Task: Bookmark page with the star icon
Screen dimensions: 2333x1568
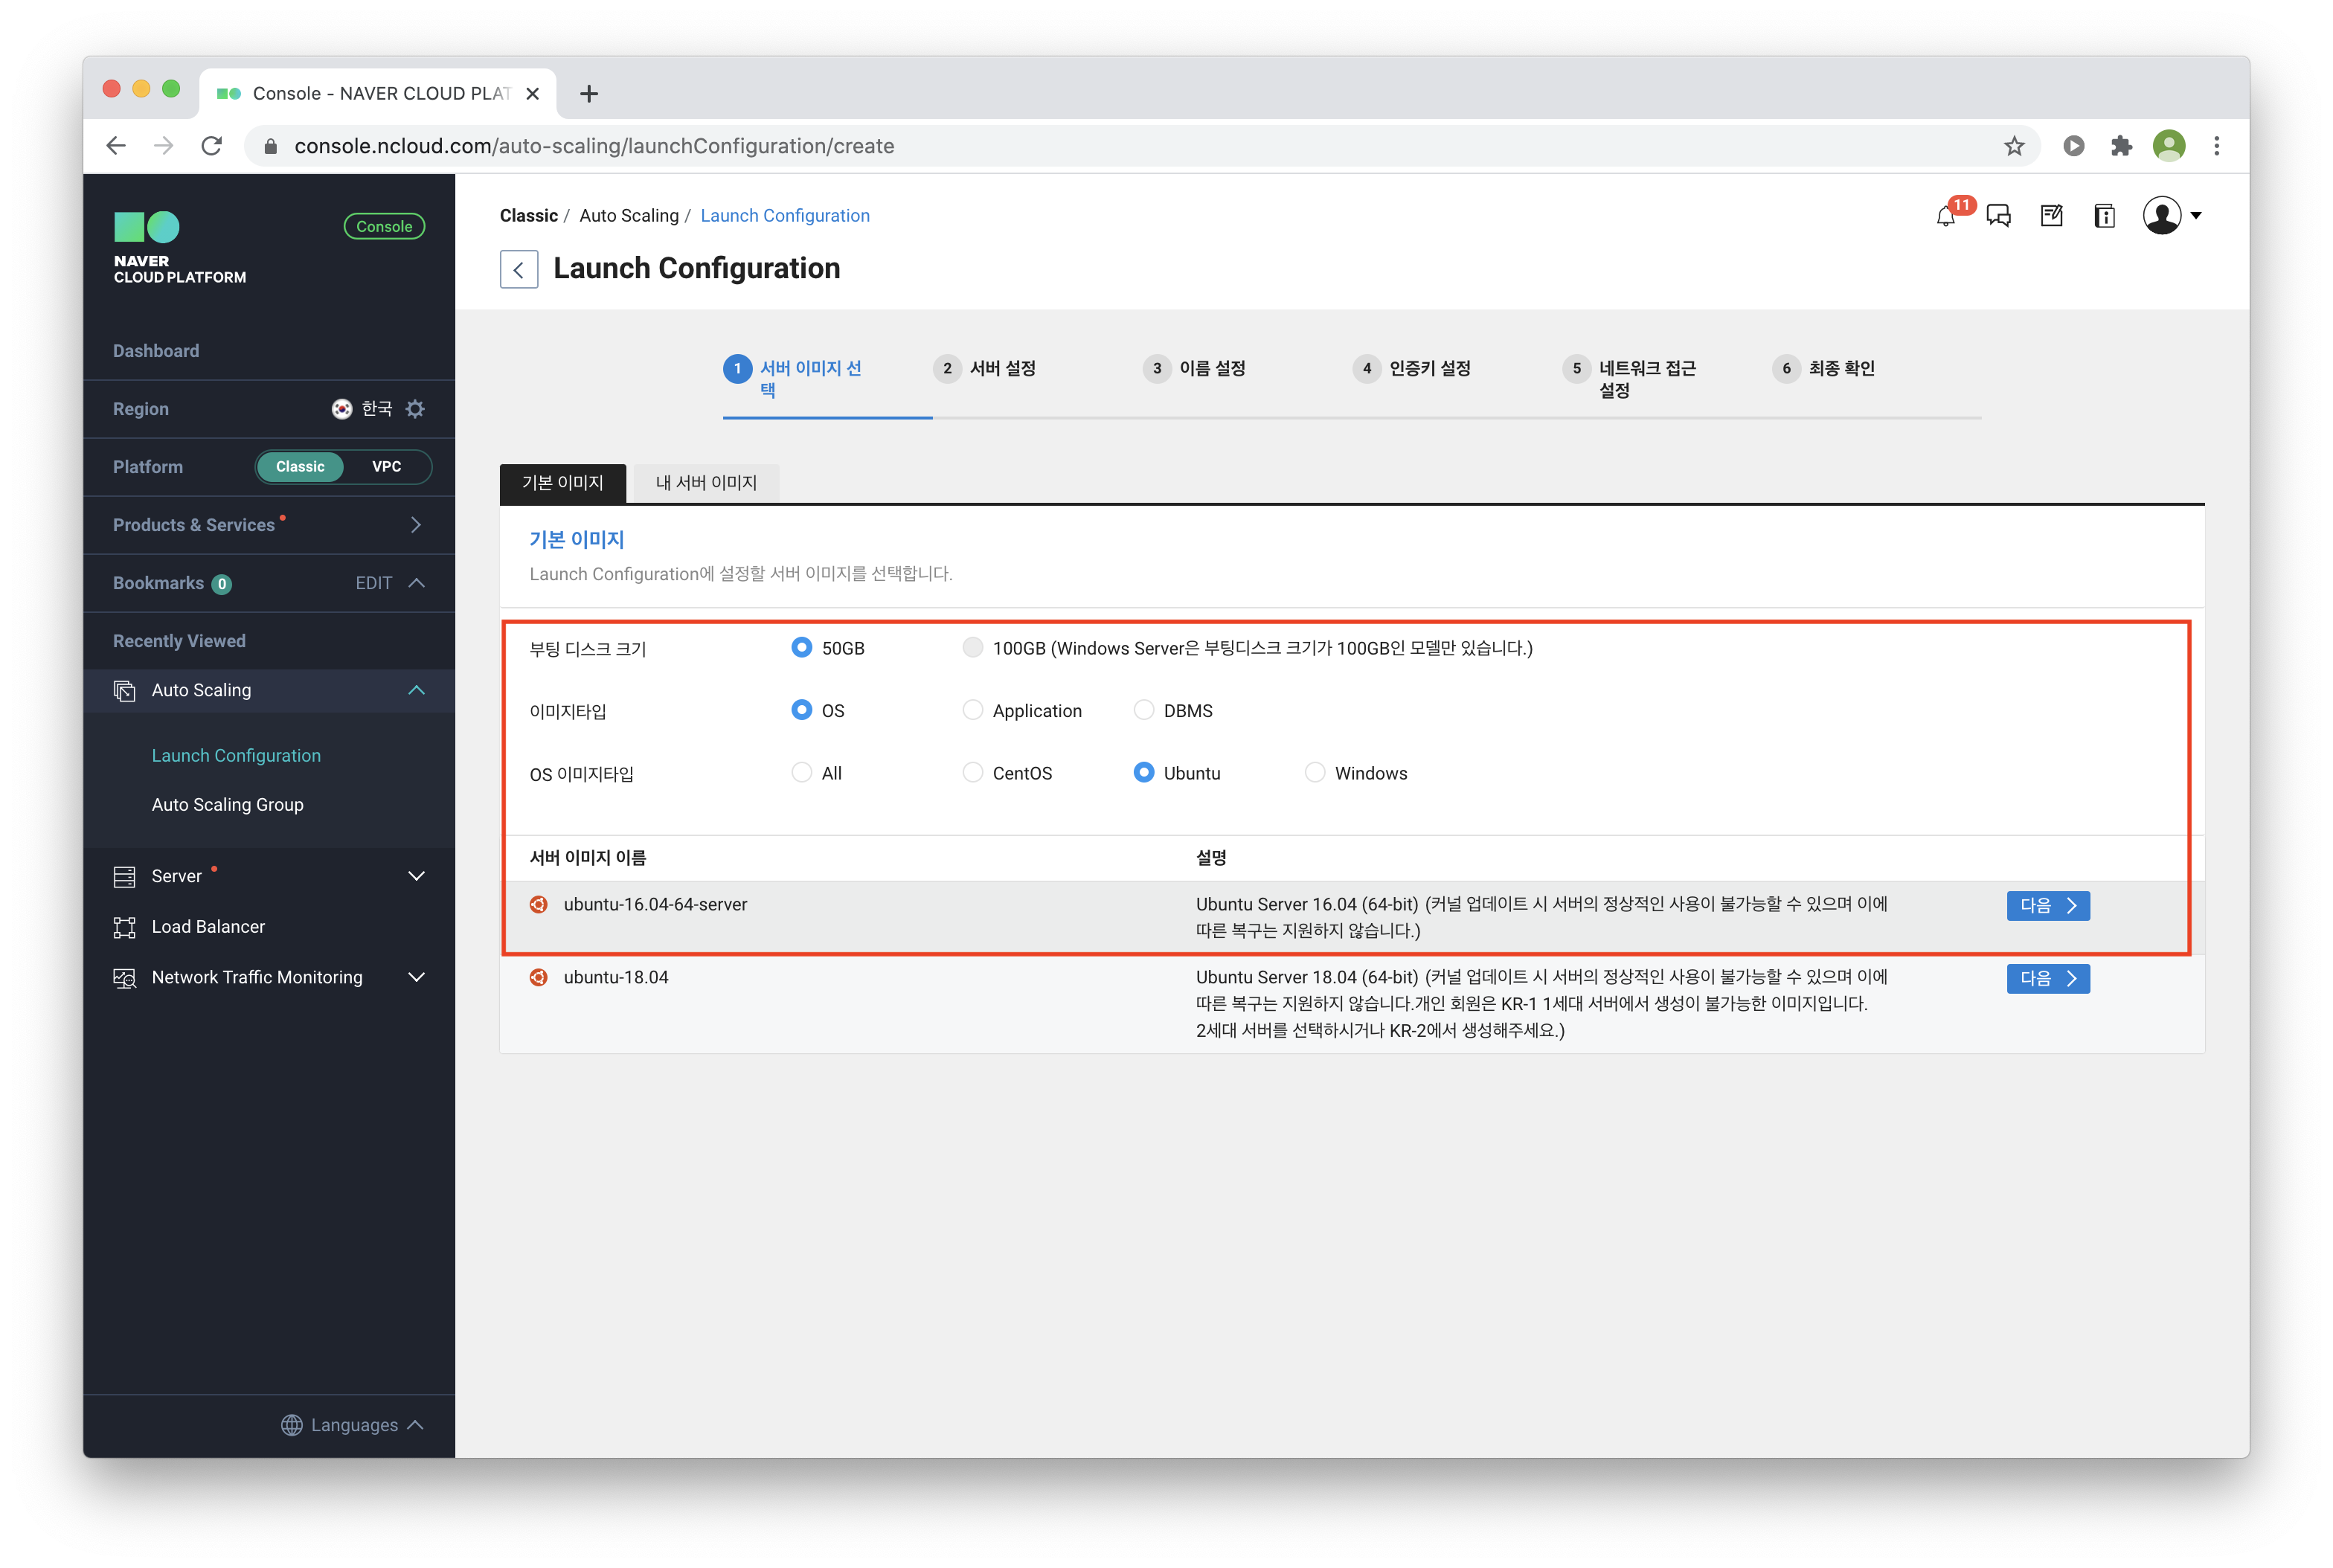Action: tap(2014, 147)
